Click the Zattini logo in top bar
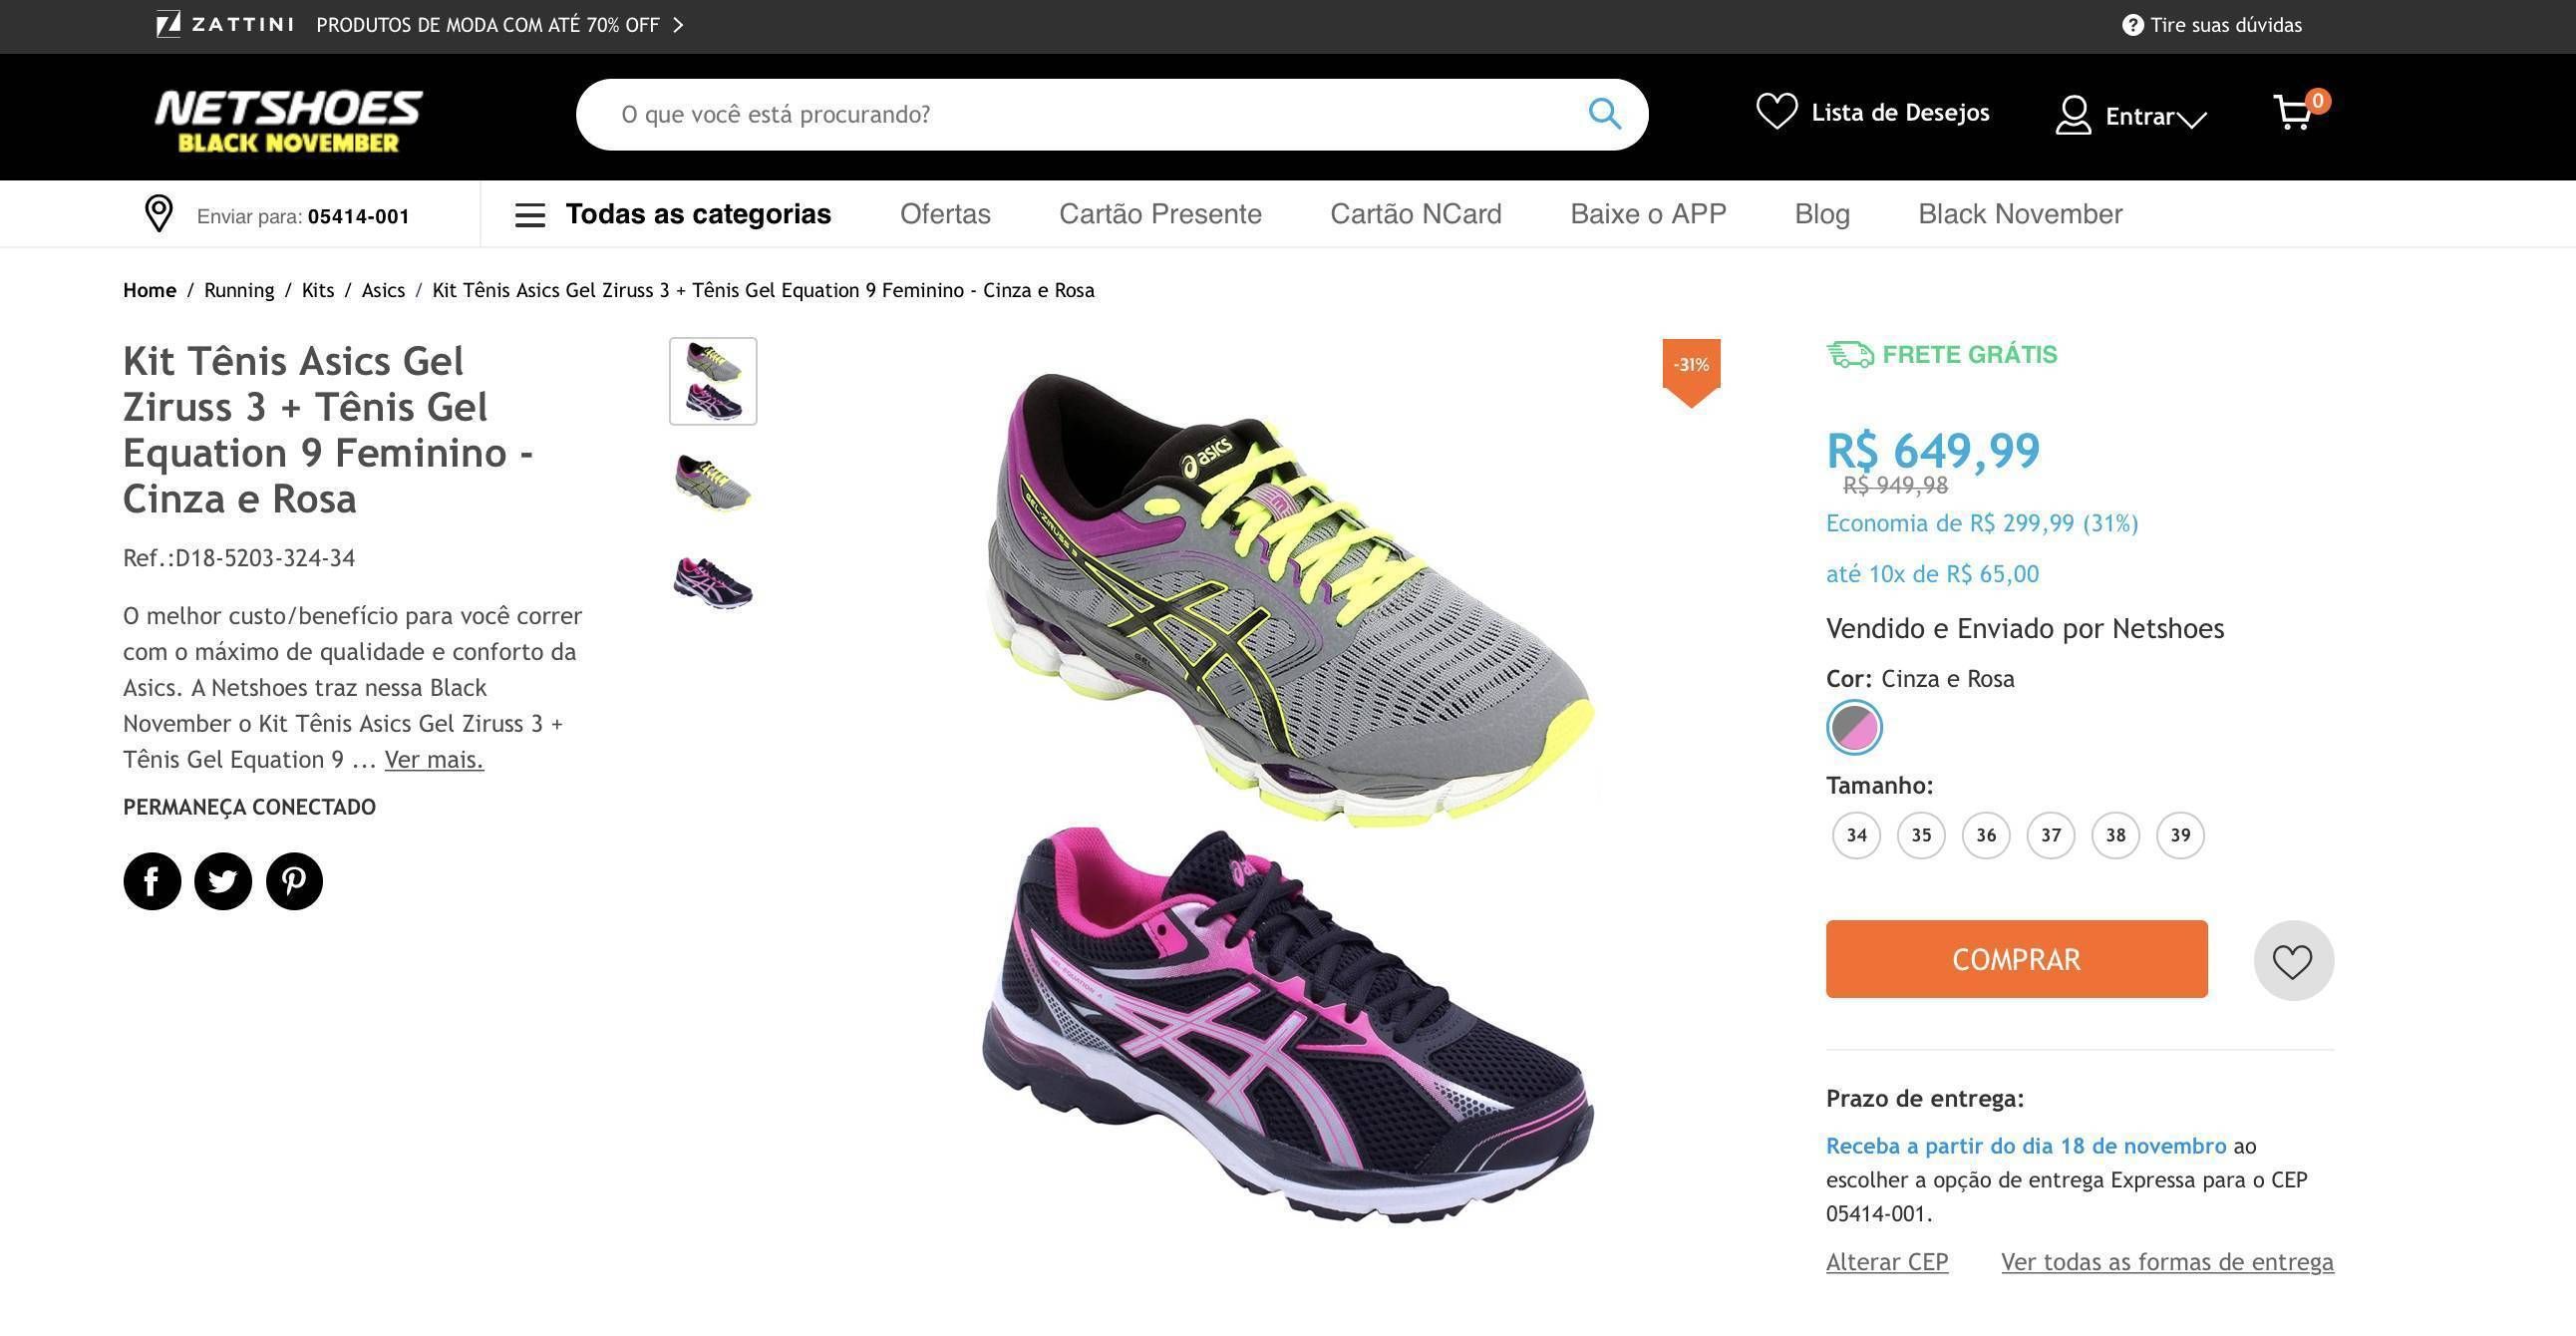 click(x=225, y=24)
